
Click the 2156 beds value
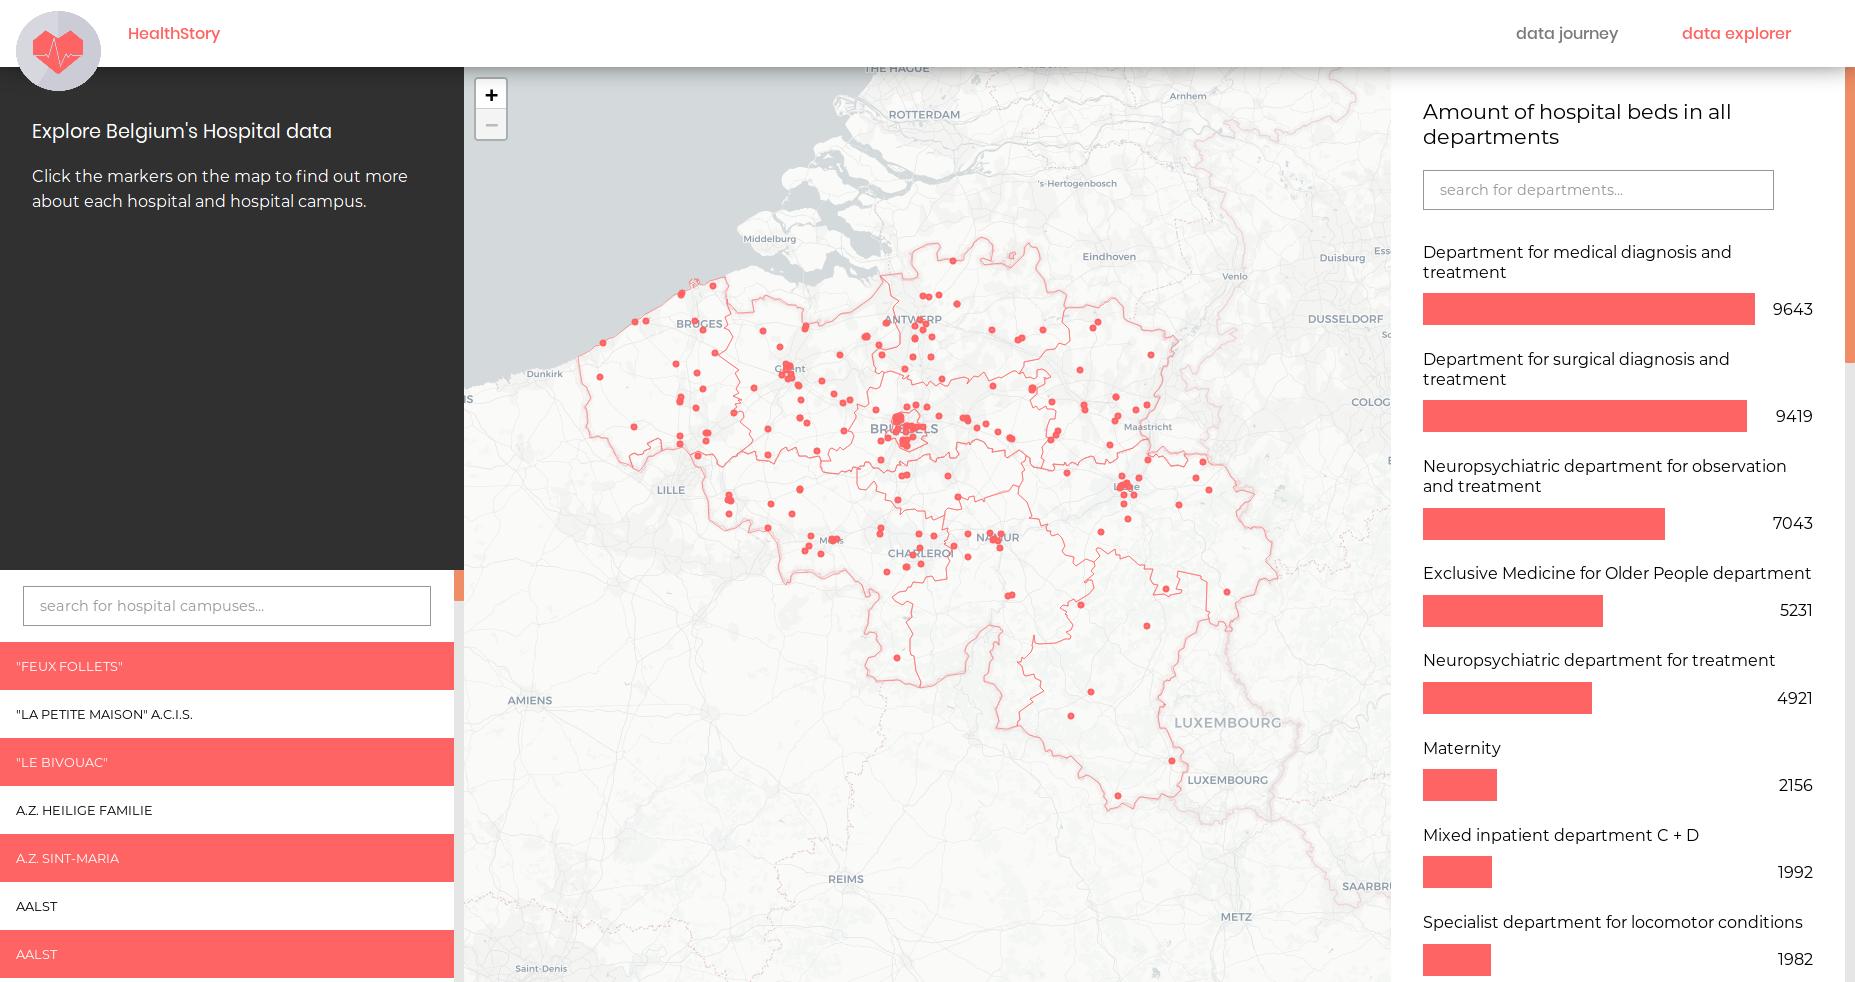[1795, 785]
